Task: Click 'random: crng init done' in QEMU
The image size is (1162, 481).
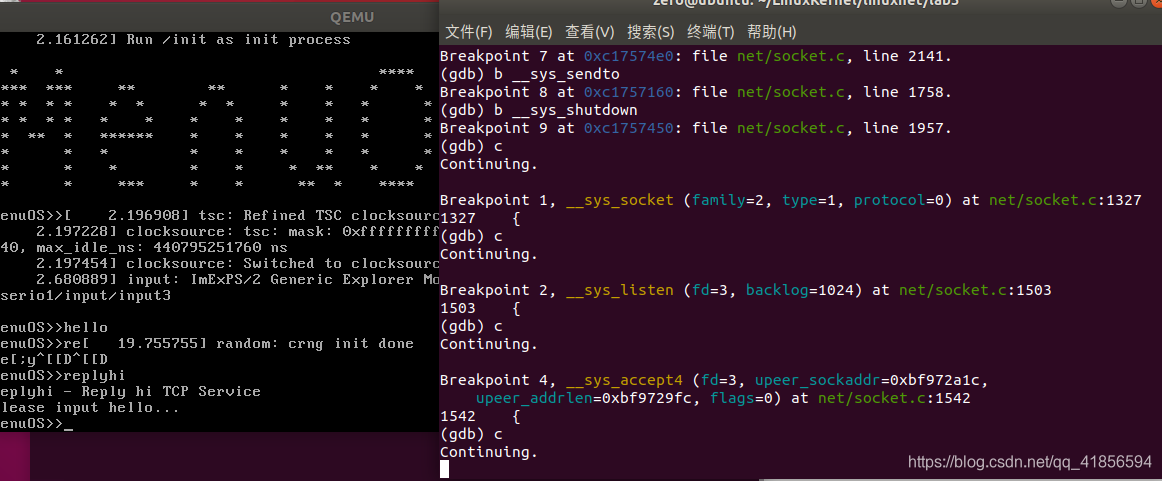Action: pyautogui.click(x=315, y=344)
